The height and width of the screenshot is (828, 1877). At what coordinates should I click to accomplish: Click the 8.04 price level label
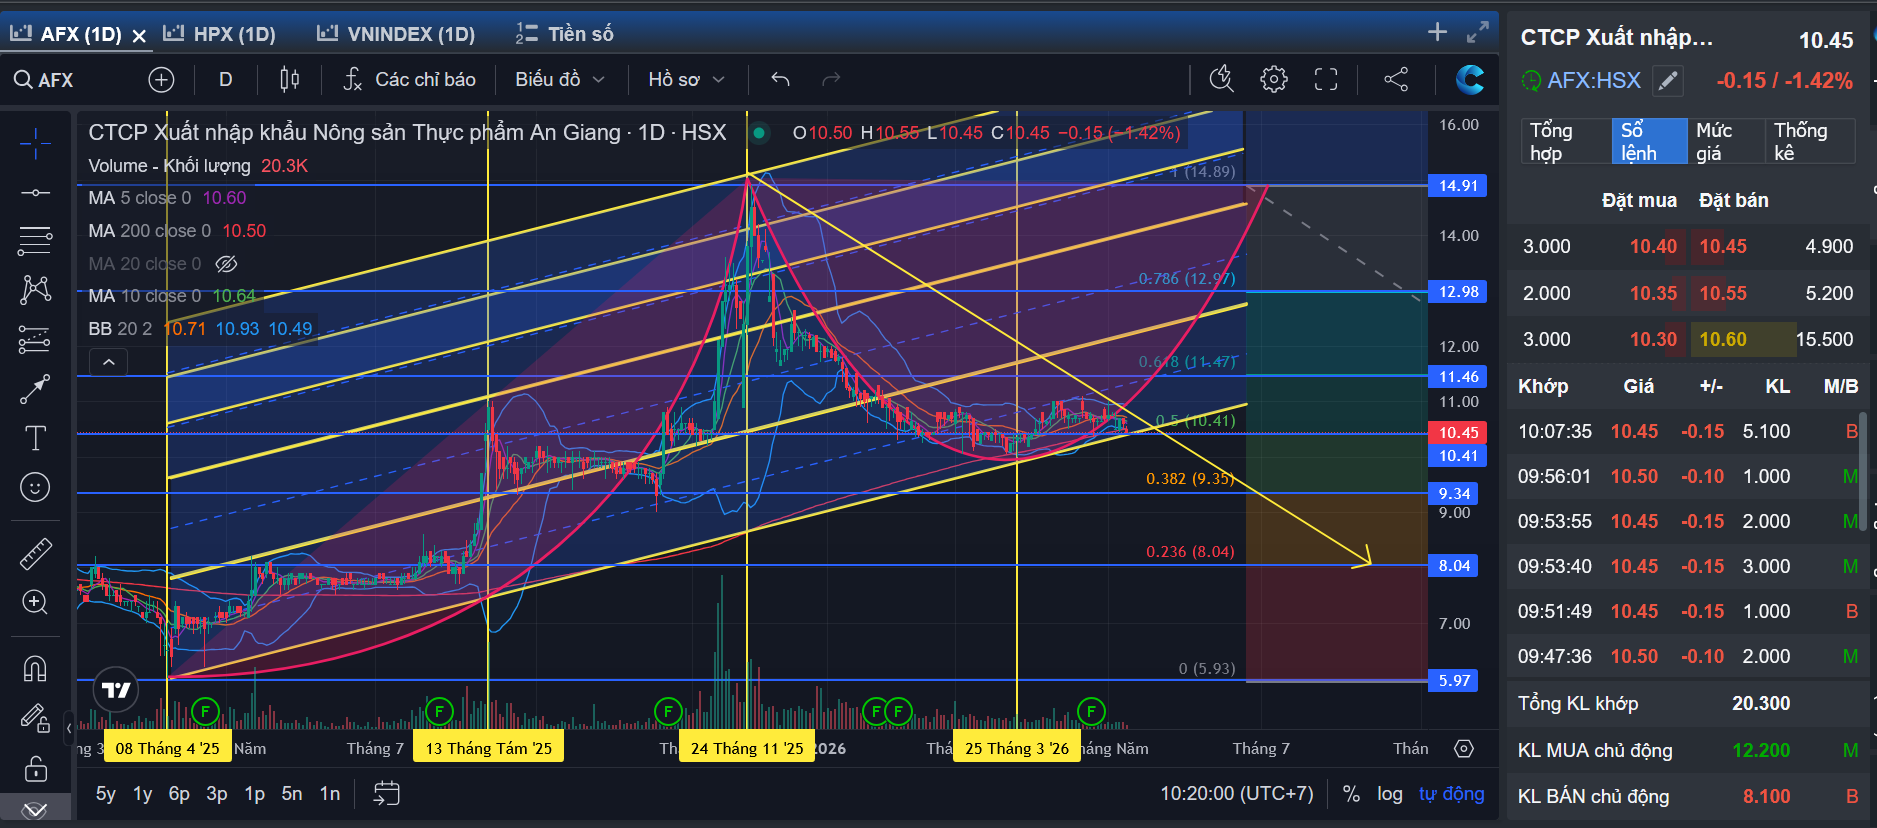(x=1454, y=566)
